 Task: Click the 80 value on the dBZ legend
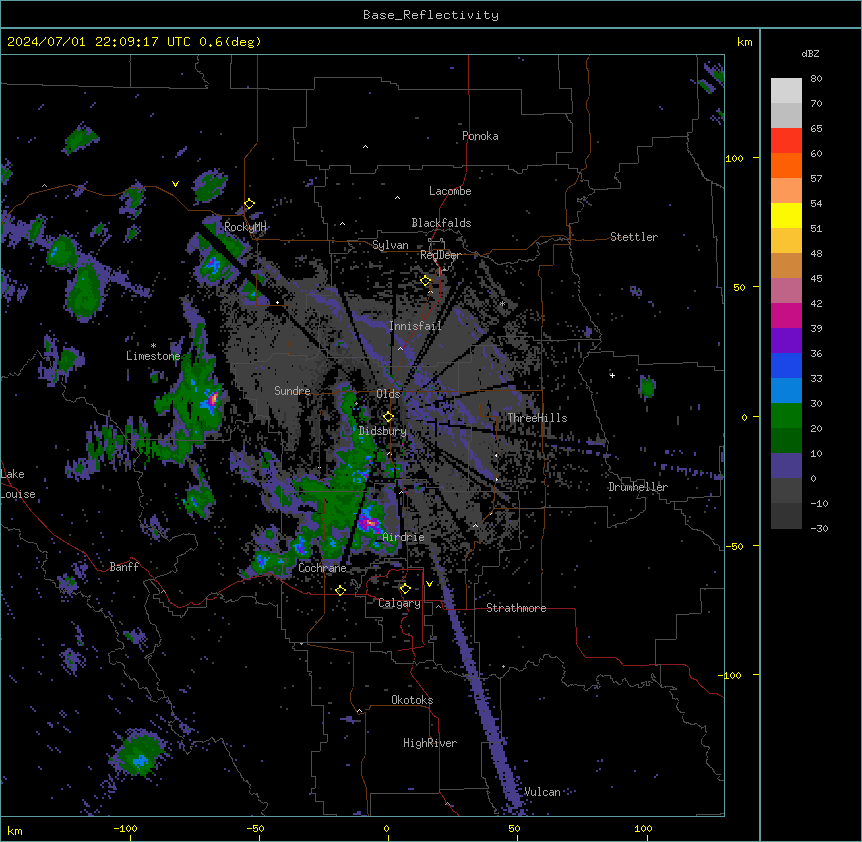(x=816, y=79)
